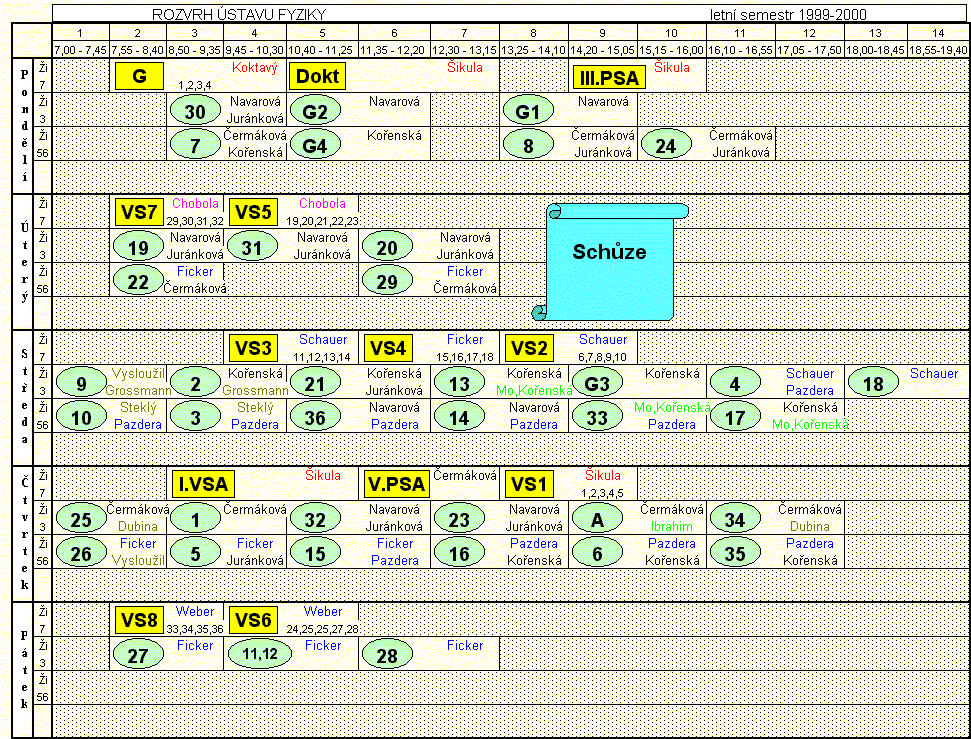Select the G3 oval on Wednesday
The image size is (971, 739).
pos(598,384)
